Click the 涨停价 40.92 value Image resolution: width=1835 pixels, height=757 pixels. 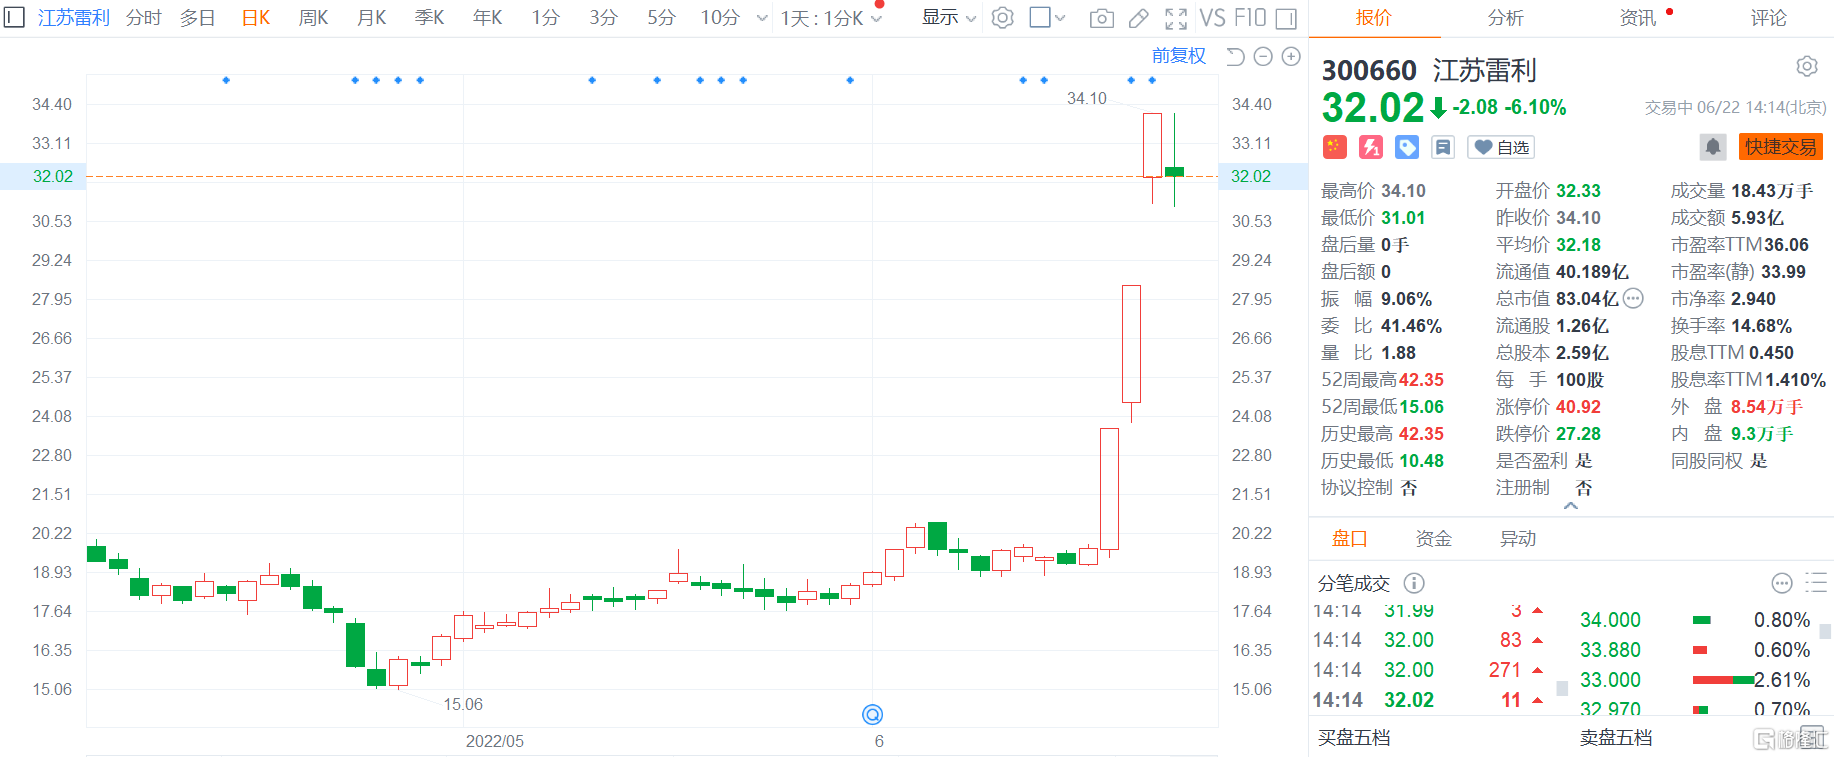click(x=1578, y=407)
